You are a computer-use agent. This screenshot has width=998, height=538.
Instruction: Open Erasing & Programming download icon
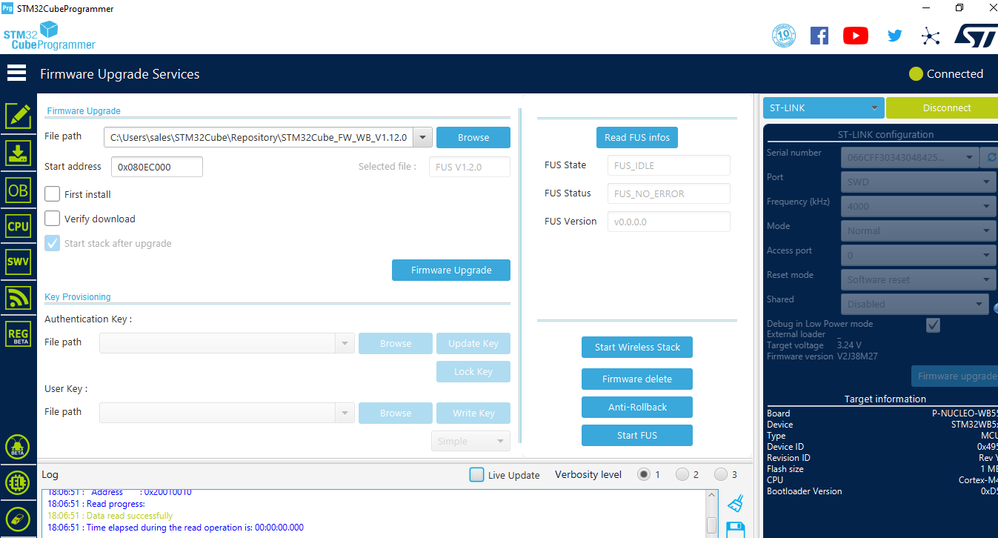18,153
